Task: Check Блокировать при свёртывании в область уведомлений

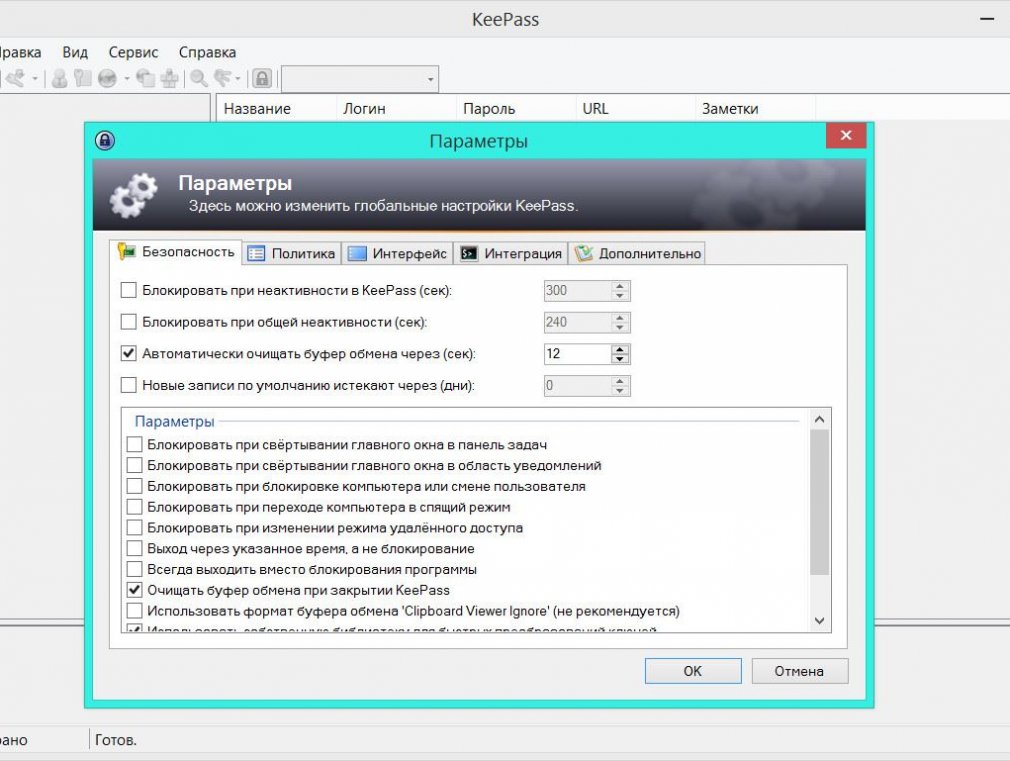Action: click(134, 465)
